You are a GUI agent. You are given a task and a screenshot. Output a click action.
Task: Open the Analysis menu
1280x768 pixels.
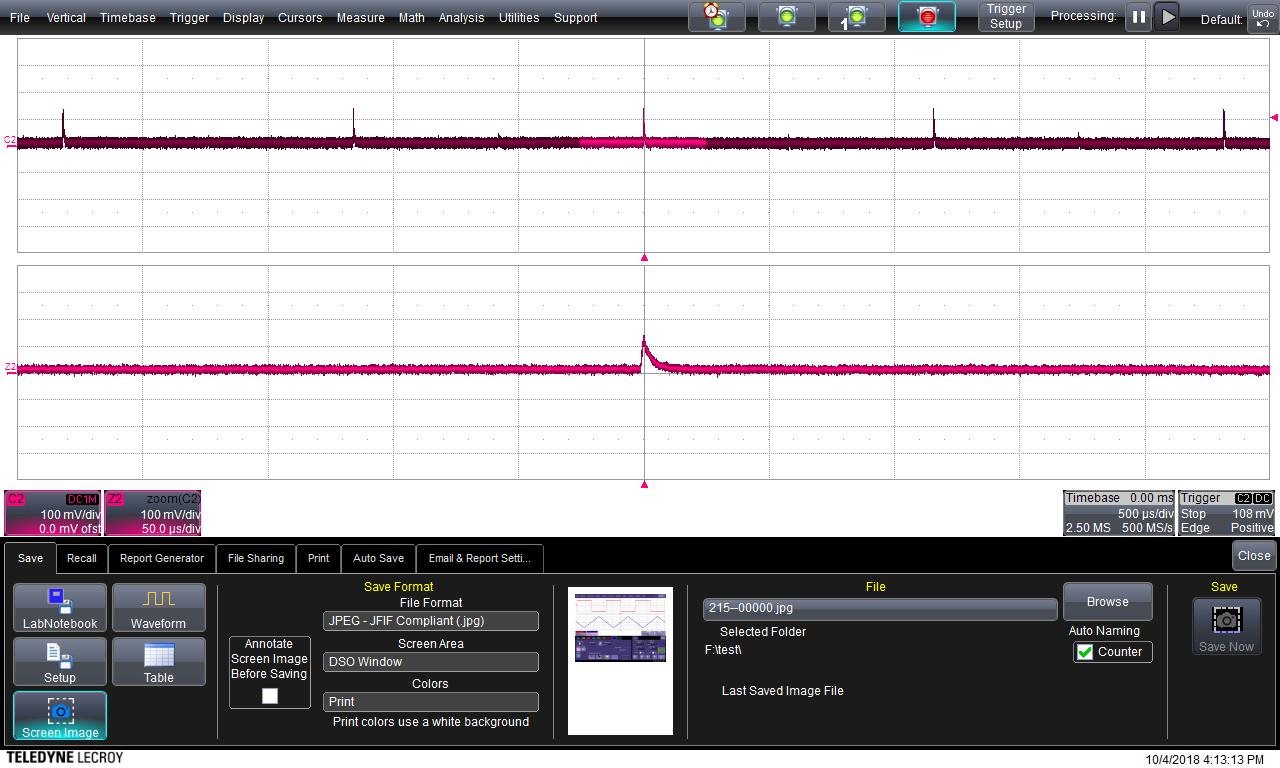tap(461, 18)
